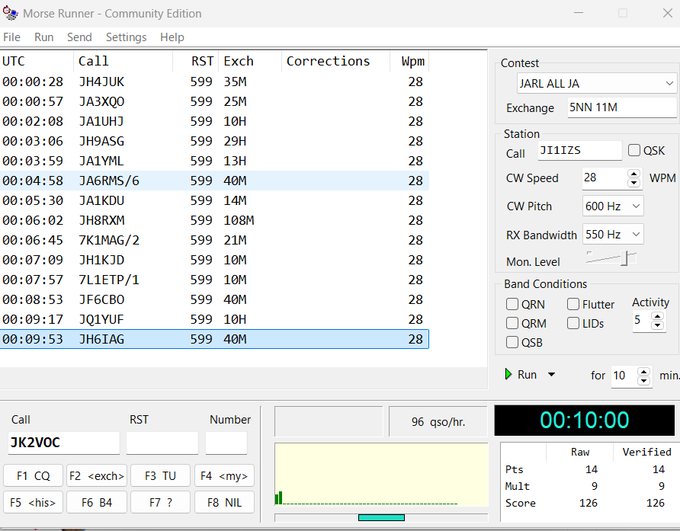The width and height of the screenshot is (680, 531).
Task: Select log row for JA1UHJ
Action: (214, 121)
